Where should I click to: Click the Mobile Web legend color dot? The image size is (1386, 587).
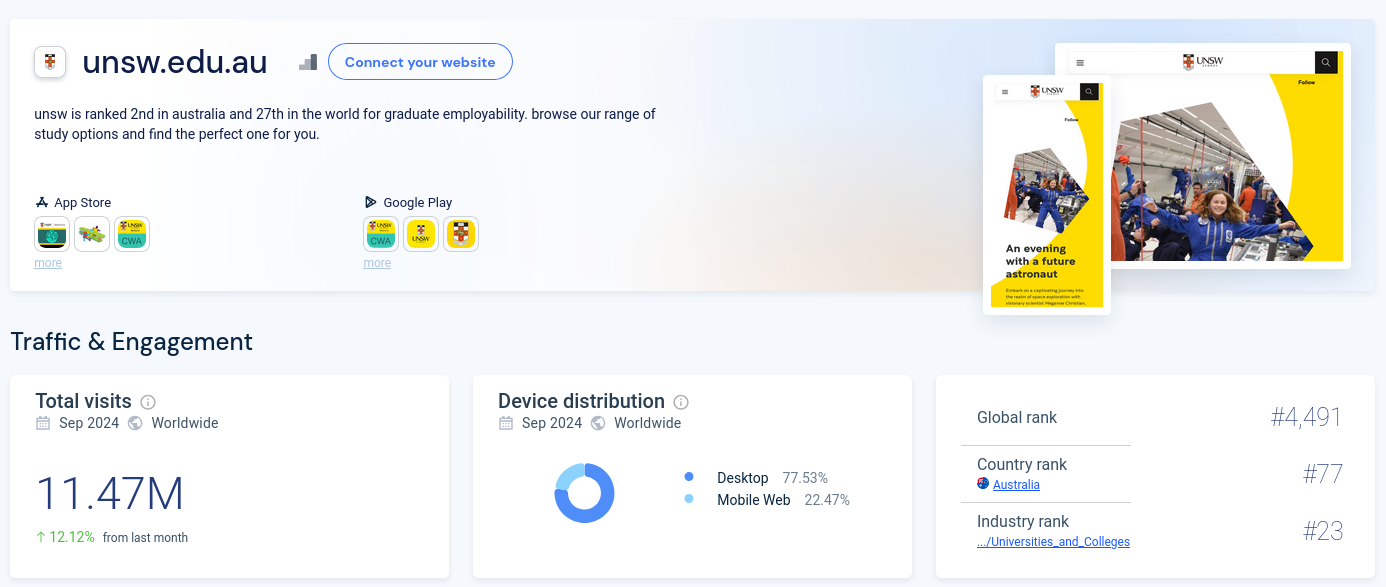point(689,499)
